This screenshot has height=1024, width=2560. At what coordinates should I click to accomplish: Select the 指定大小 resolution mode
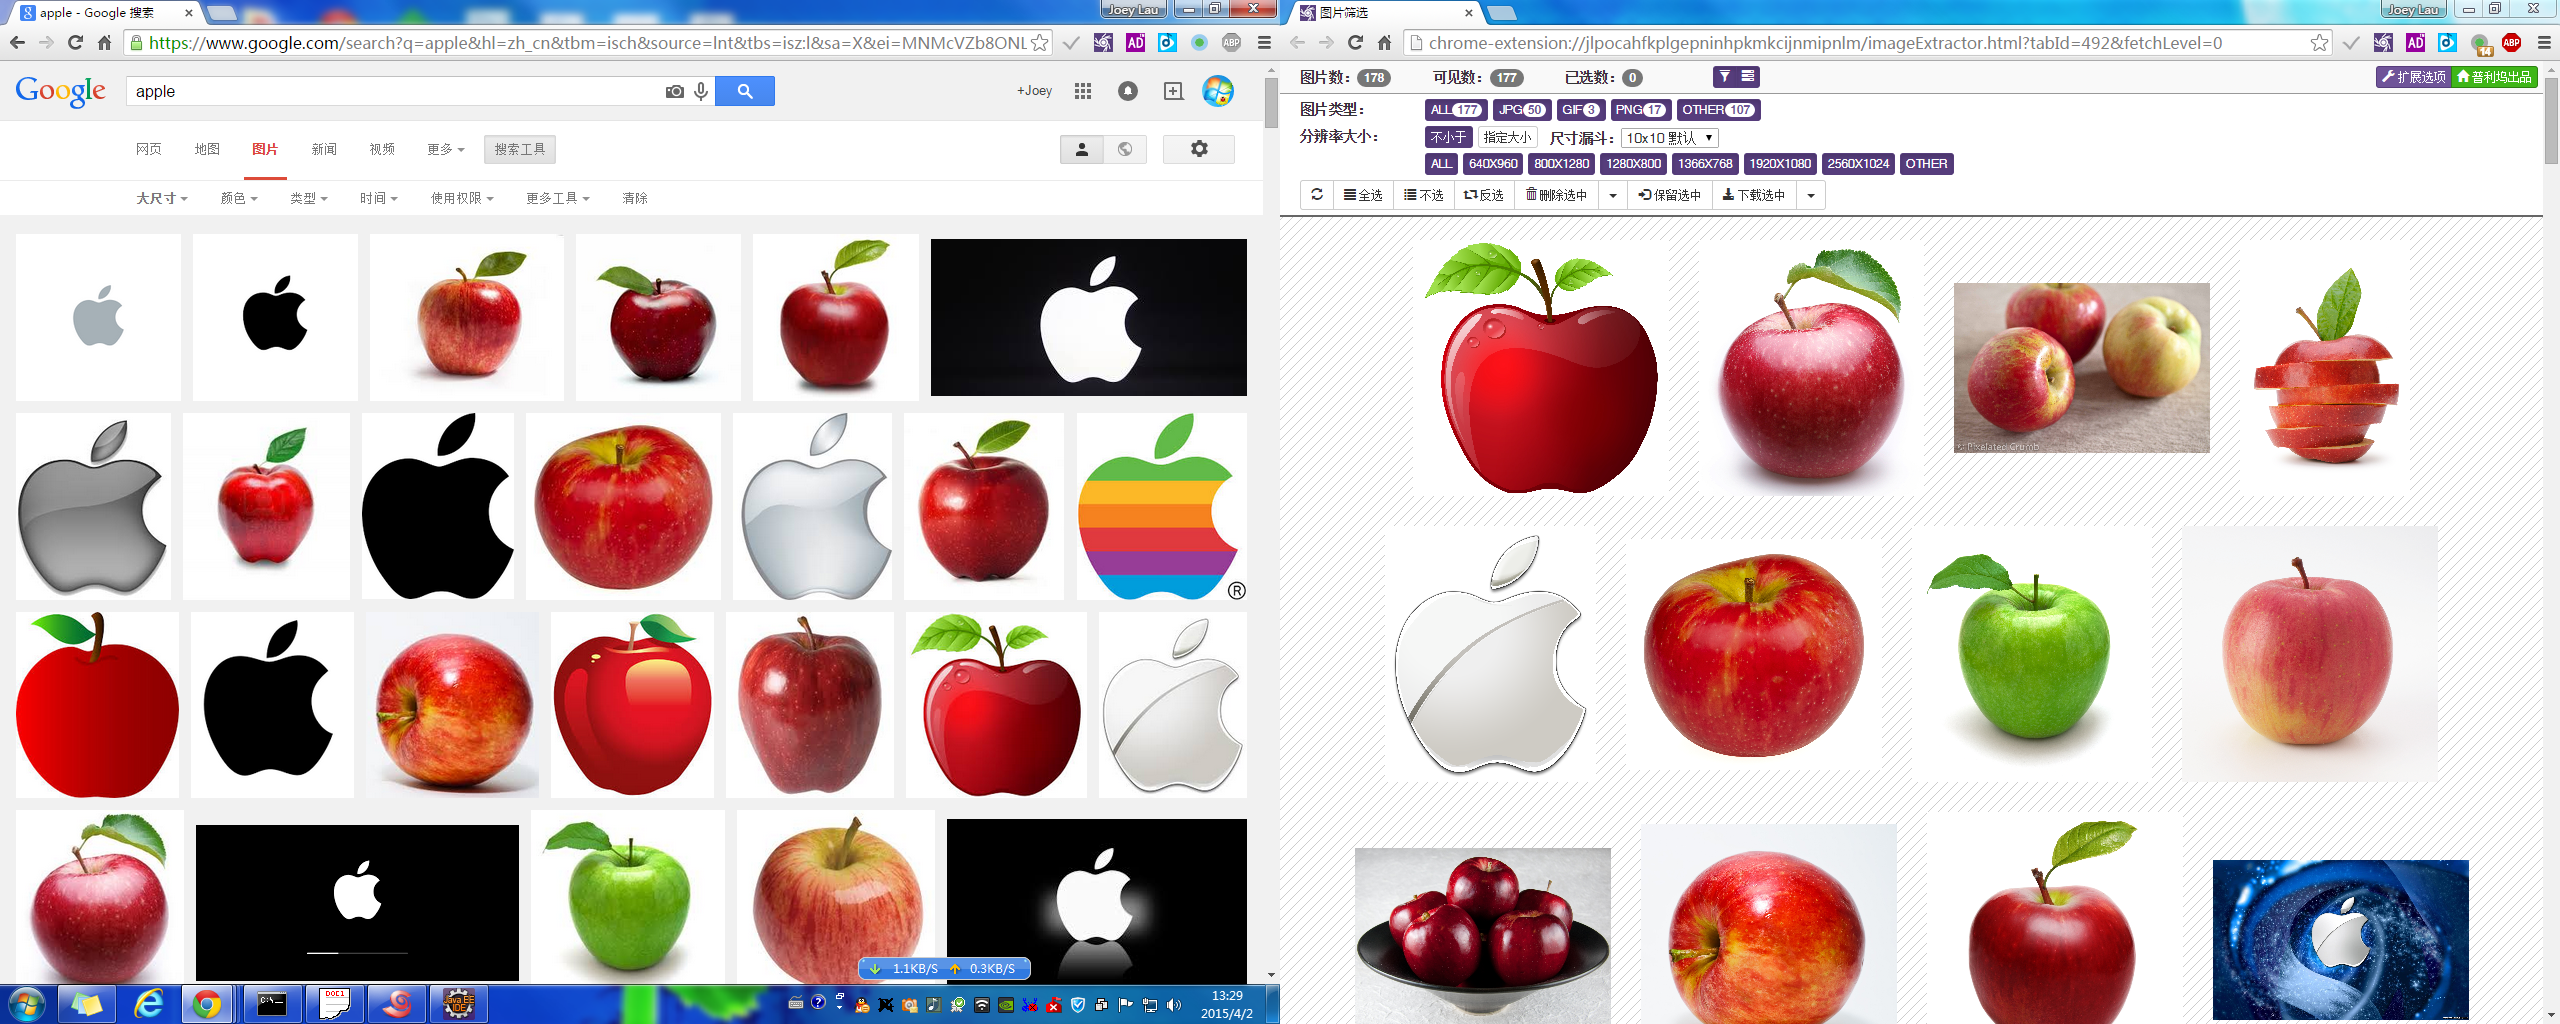(1507, 138)
